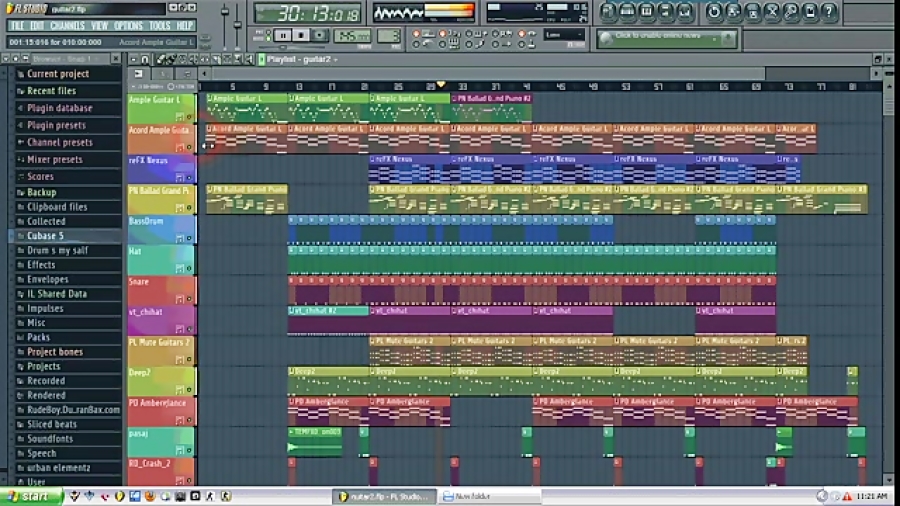900x506 pixels.
Task: Open the mixer window from the top toolbar
Action: pyautogui.click(x=685, y=11)
